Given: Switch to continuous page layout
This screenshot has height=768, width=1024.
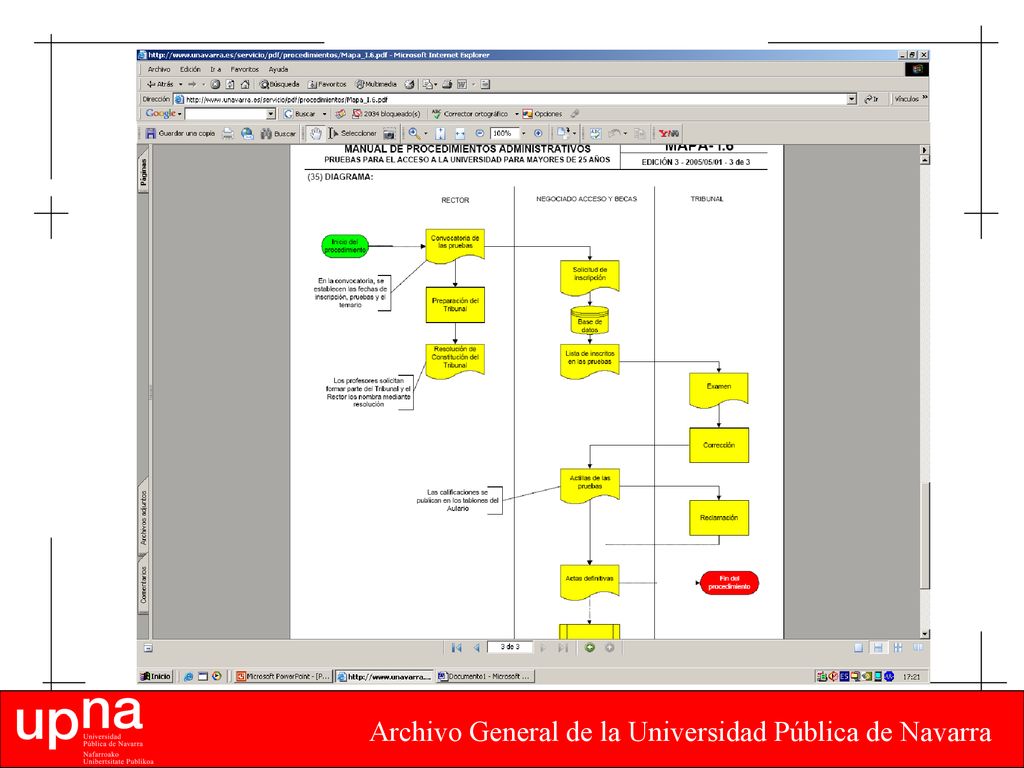Looking at the screenshot, I should (x=878, y=648).
